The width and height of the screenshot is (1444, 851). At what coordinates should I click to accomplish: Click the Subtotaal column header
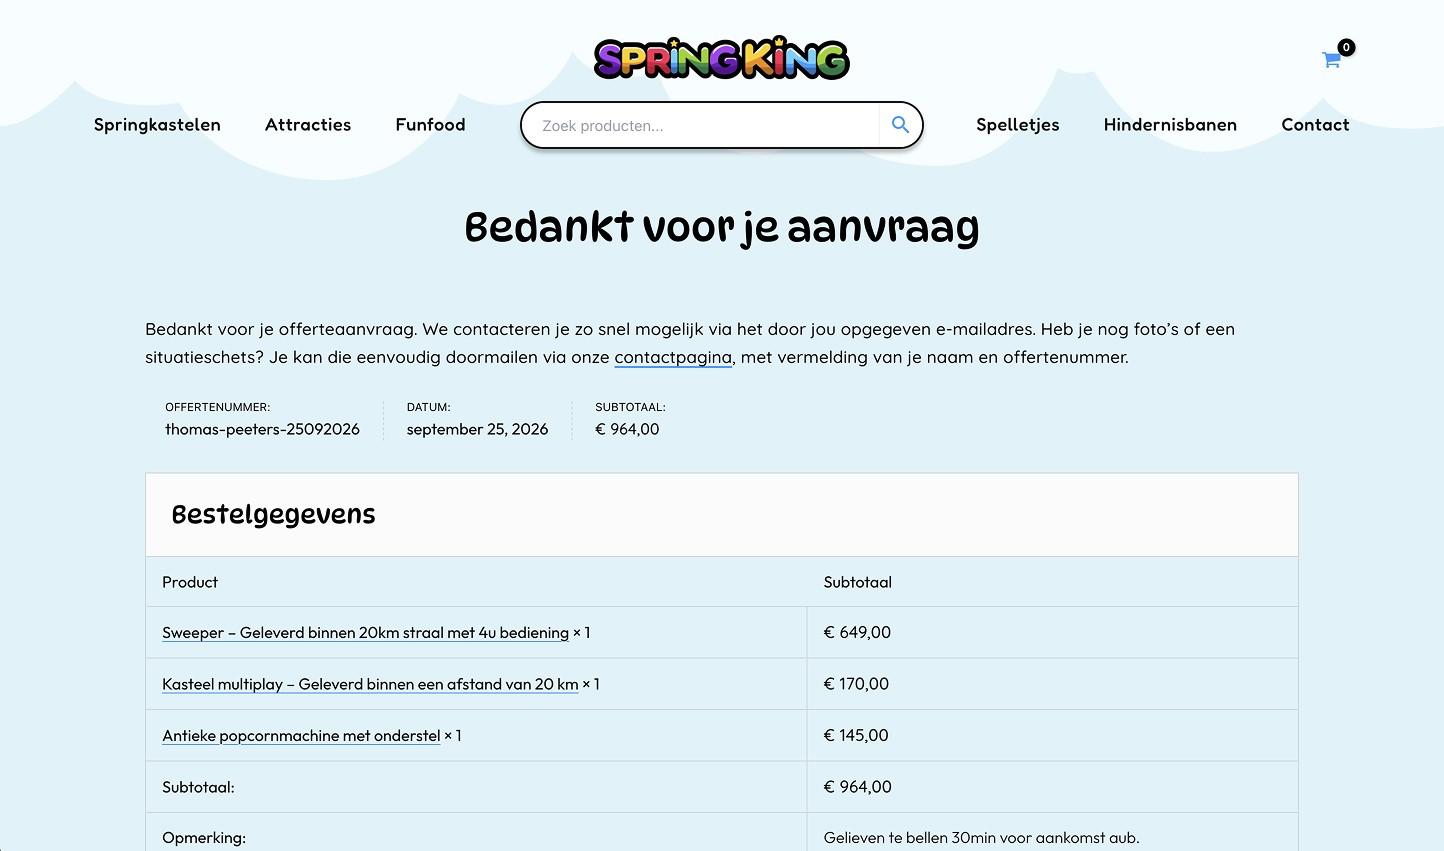857,582
